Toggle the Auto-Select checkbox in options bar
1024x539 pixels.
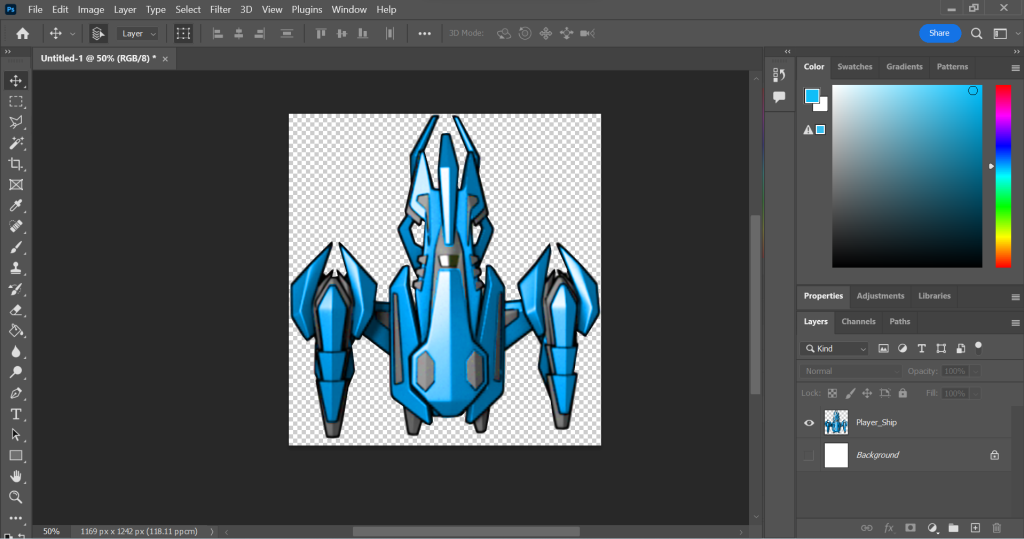tap(98, 33)
